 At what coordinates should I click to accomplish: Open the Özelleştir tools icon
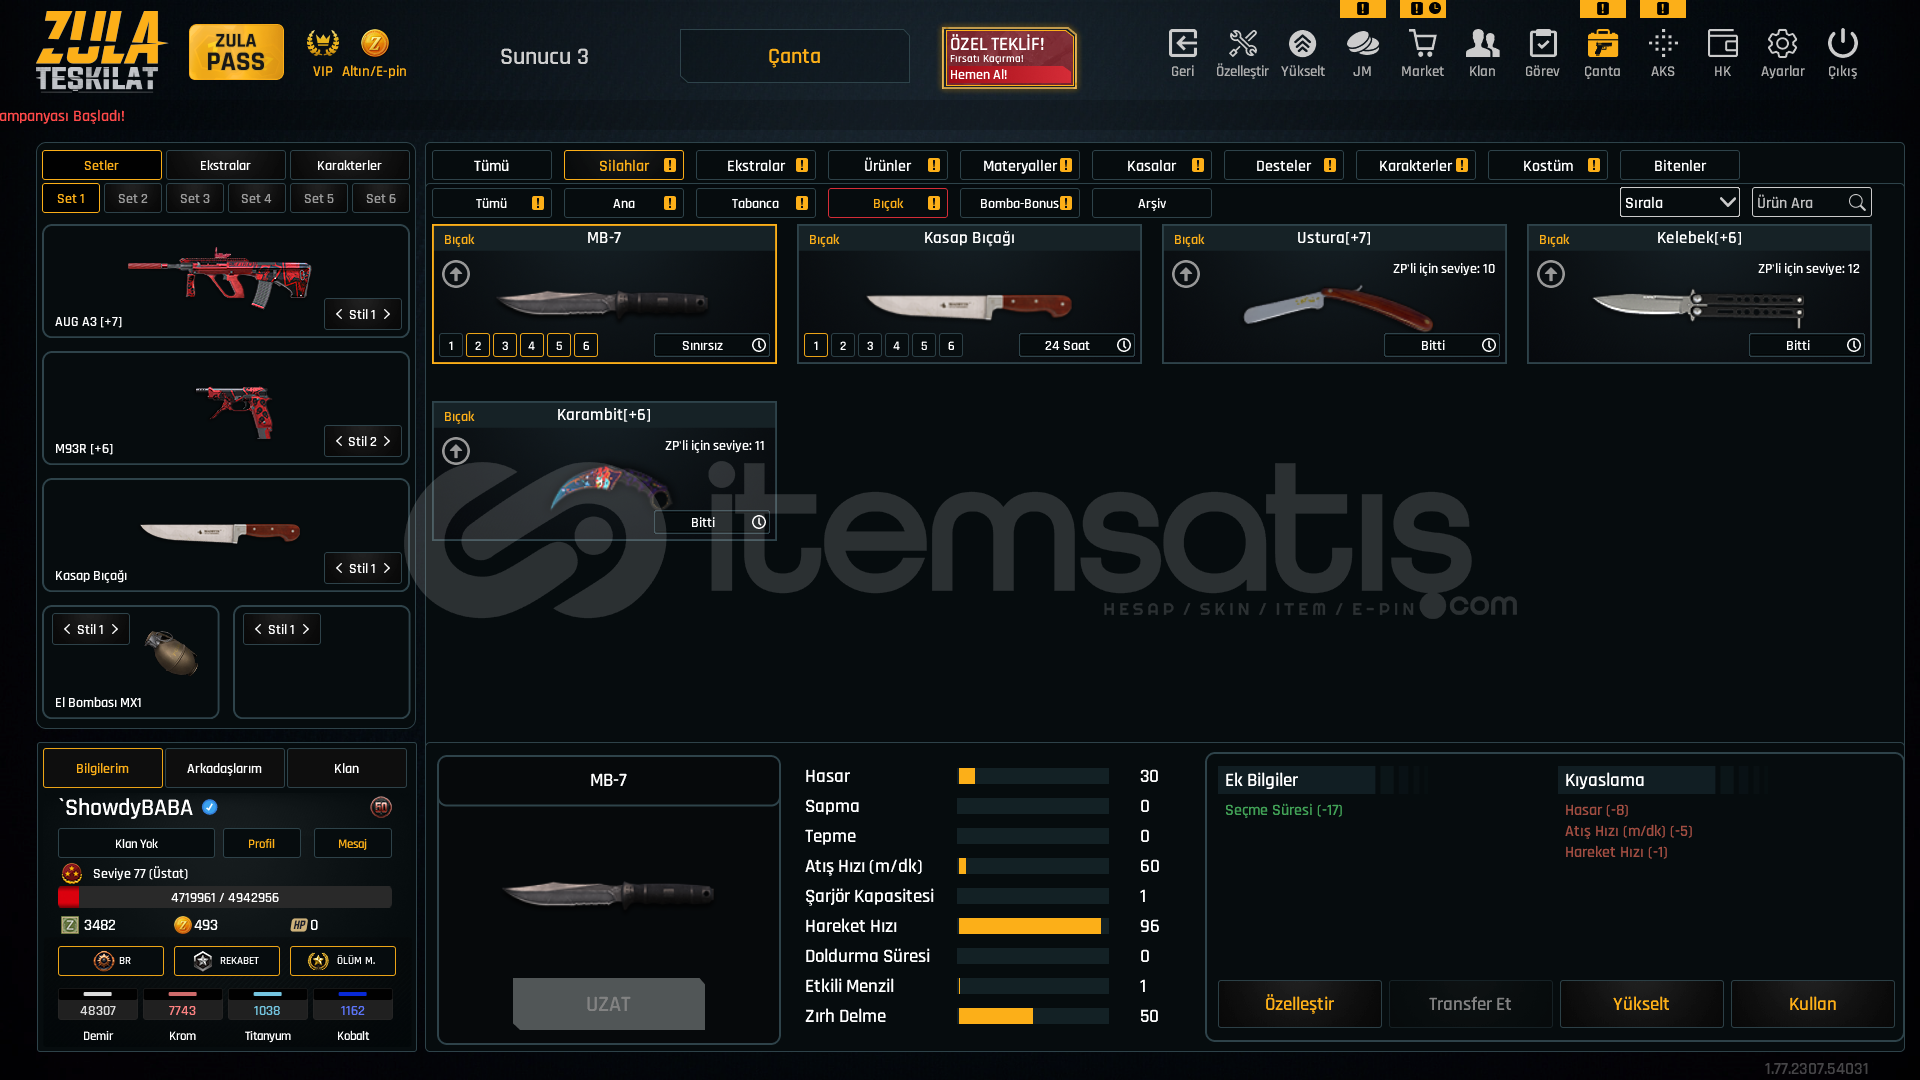pyautogui.click(x=1242, y=44)
